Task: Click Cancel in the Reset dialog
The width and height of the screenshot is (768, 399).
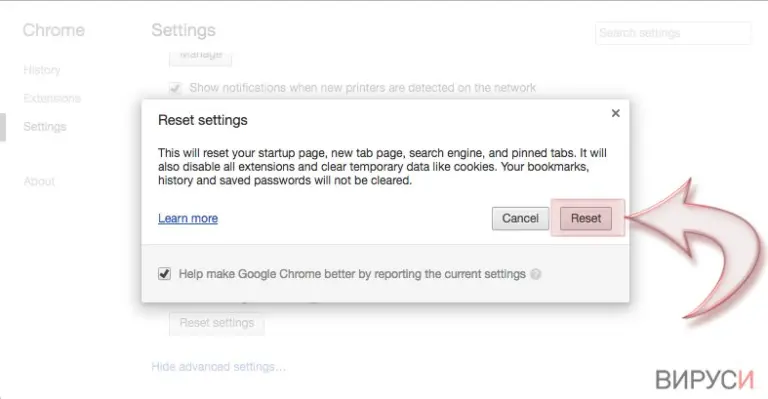Action: (x=520, y=218)
